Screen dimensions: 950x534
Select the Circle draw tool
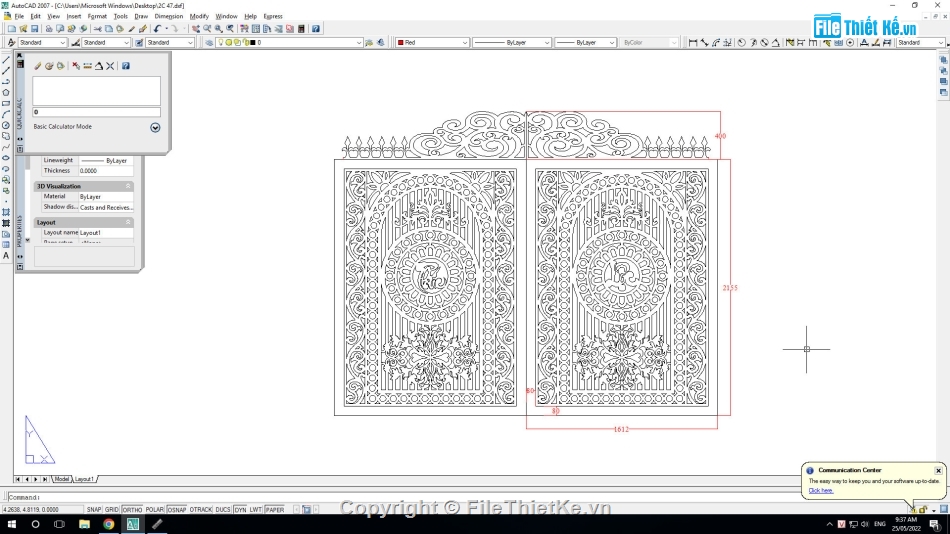click(x=6, y=125)
